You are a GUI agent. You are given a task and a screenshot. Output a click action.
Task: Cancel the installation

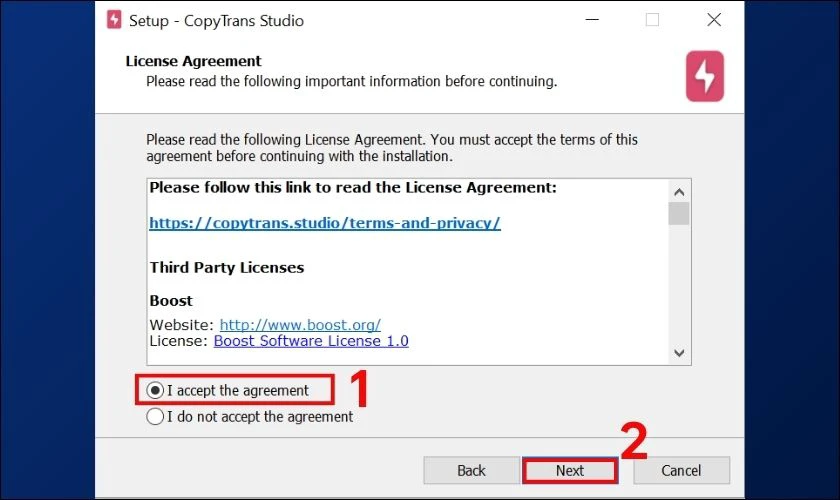tap(681, 471)
